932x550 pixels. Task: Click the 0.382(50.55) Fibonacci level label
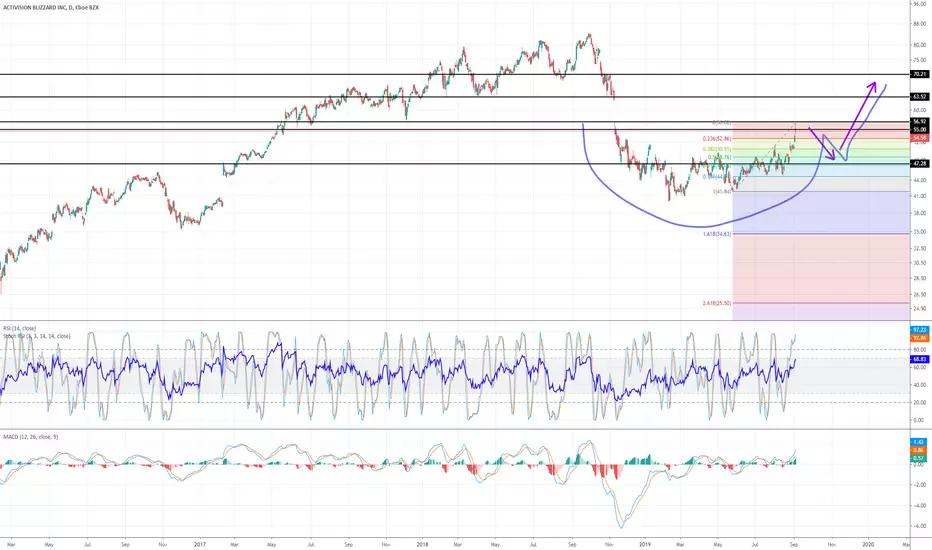[x=717, y=149]
